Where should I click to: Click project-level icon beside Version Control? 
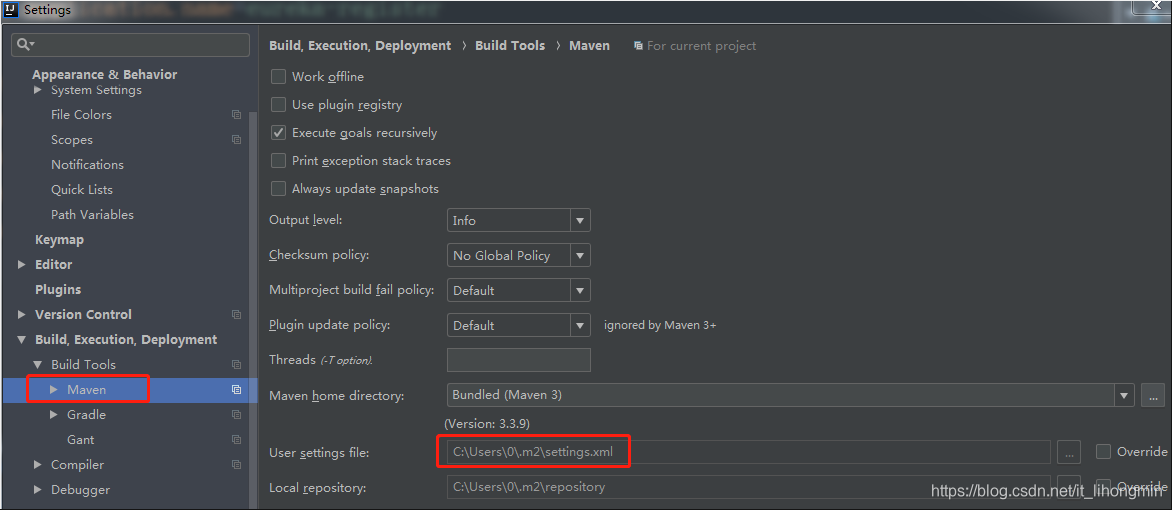coord(236,315)
